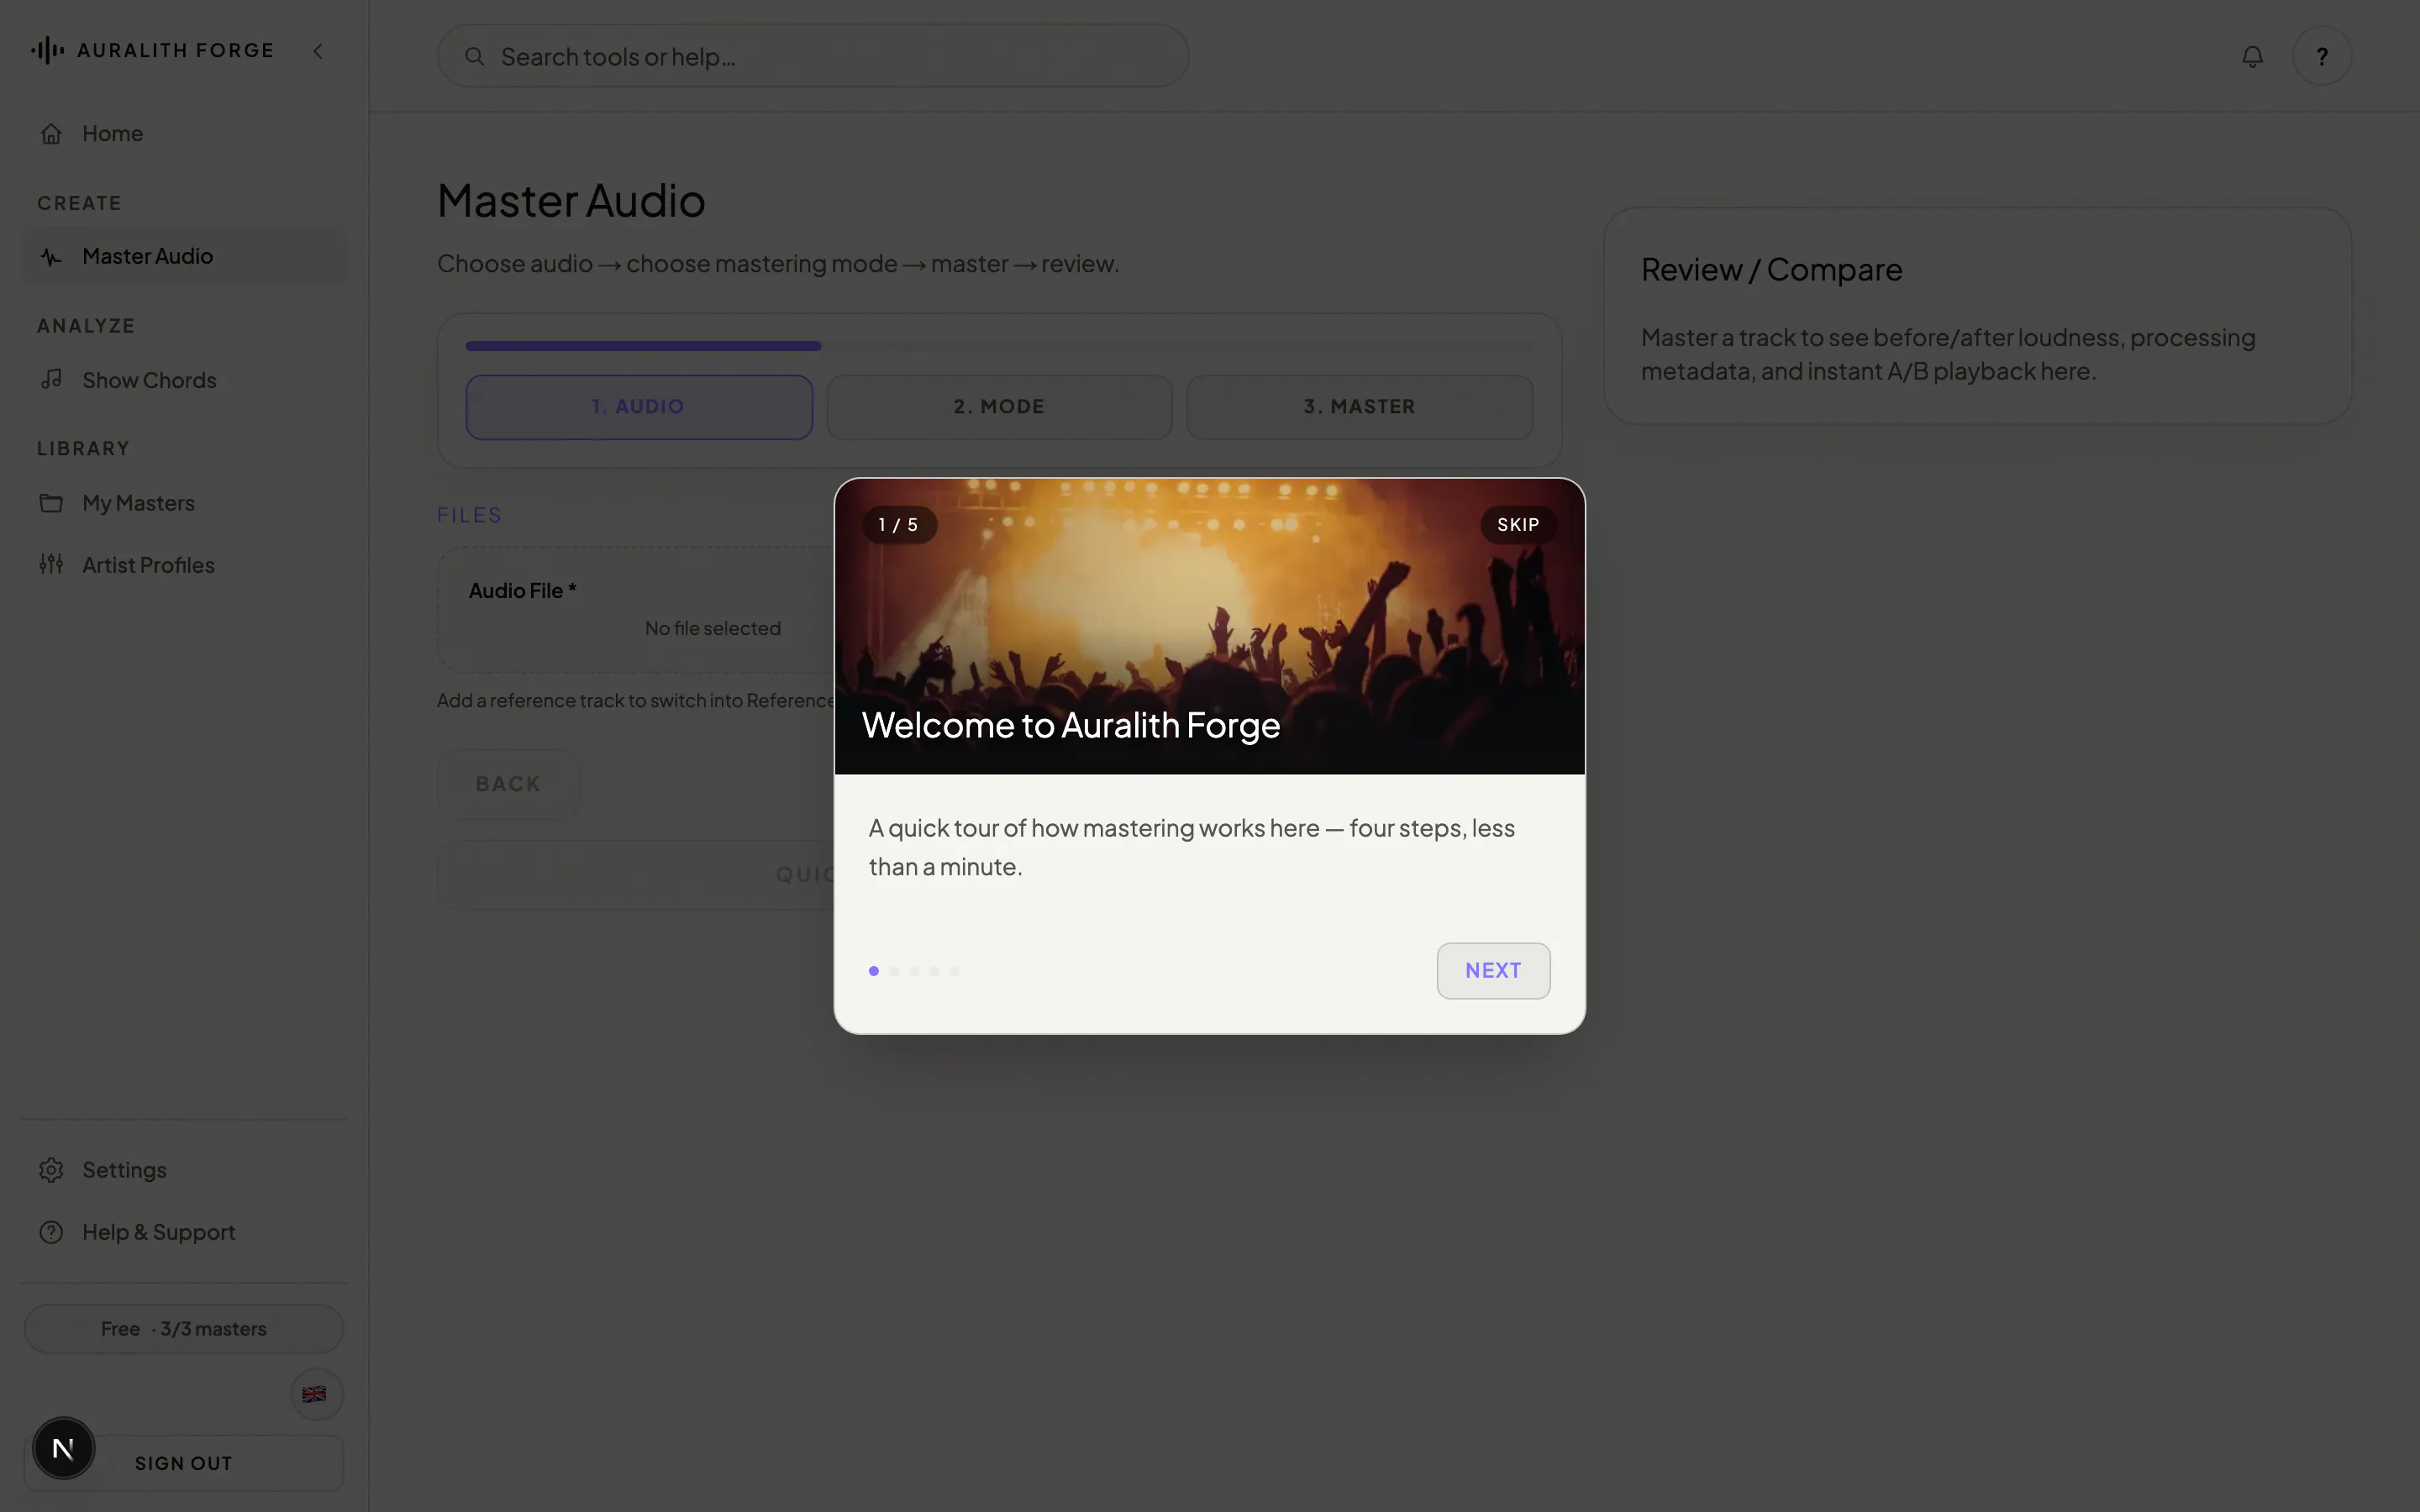Screen dimensions: 2420x1512
Task: Collapse the sidebar with the chevron arrow
Action: pyautogui.click(x=318, y=51)
